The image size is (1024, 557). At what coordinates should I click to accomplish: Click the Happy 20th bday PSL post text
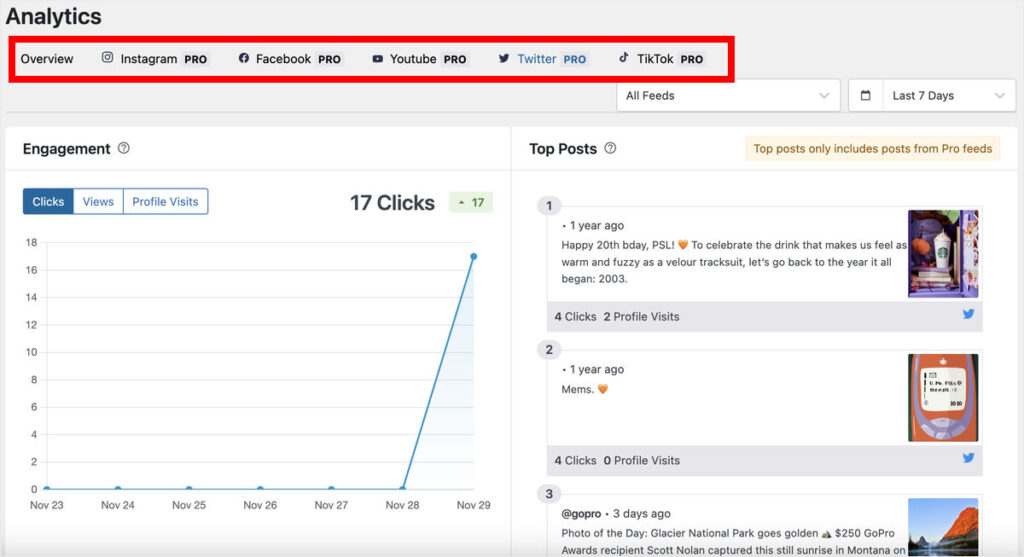[734, 262]
